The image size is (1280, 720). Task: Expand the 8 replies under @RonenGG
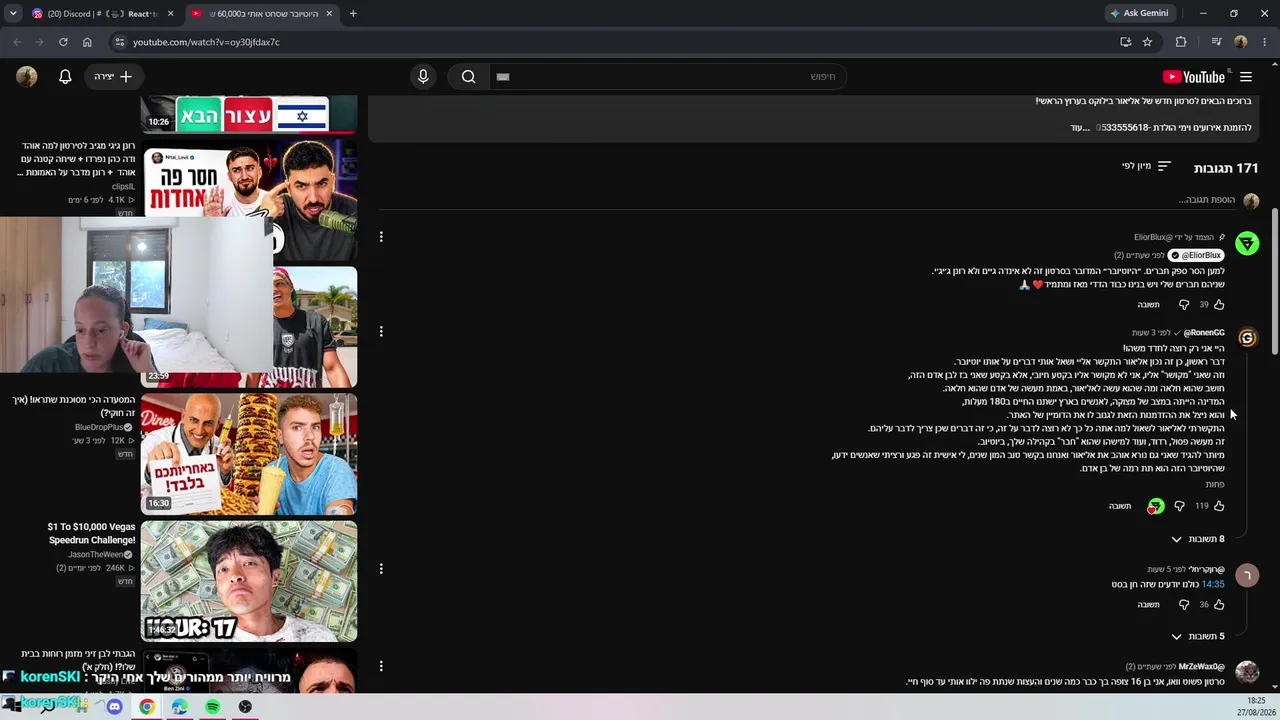(1197, 539)
